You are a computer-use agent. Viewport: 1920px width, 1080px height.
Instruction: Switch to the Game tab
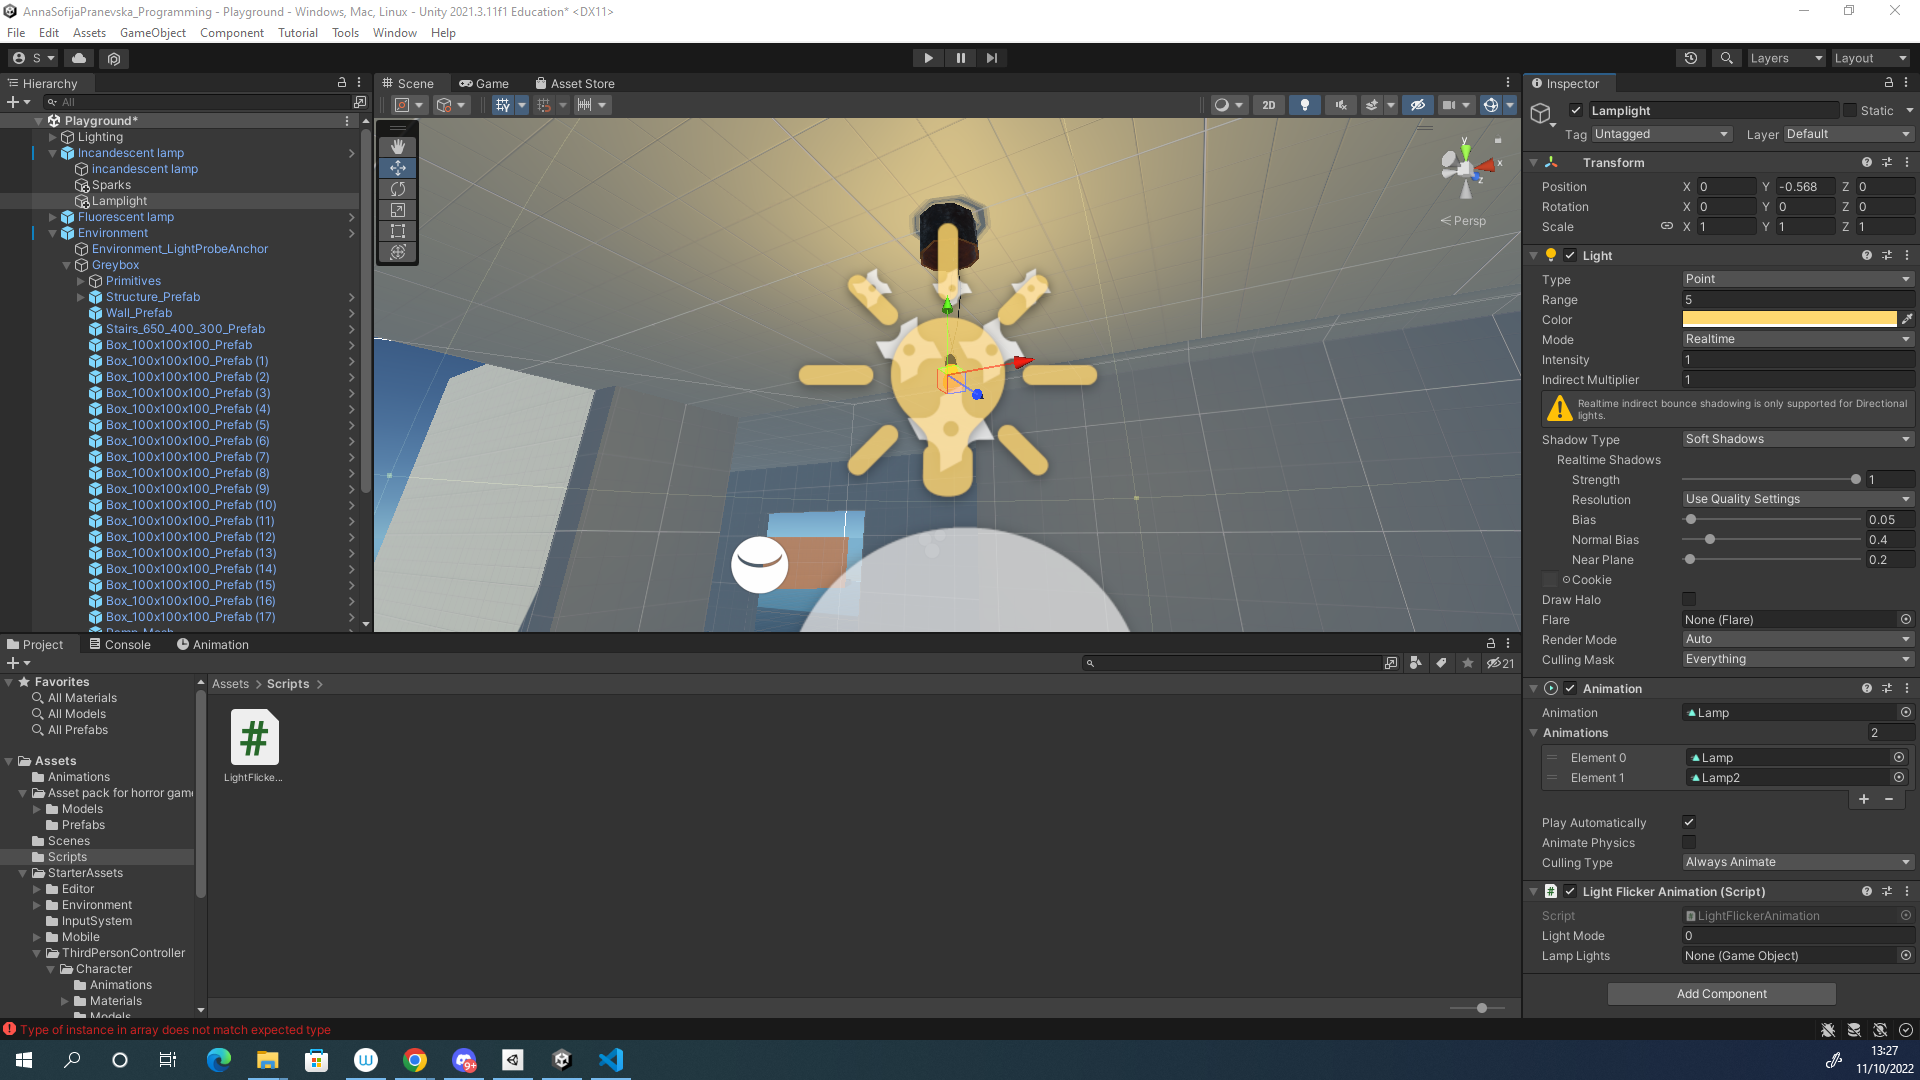point(484,84)
